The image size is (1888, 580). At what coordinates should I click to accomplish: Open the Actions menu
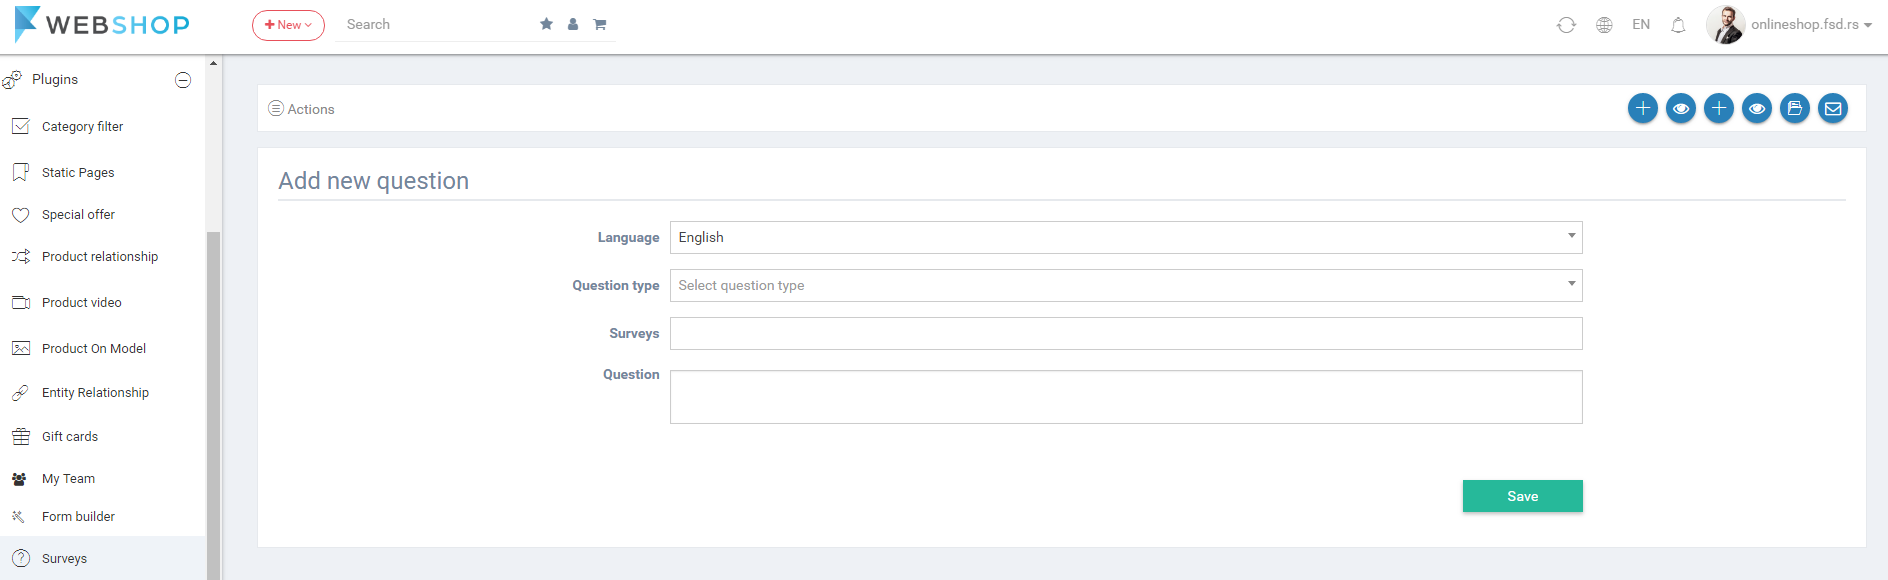302,109
